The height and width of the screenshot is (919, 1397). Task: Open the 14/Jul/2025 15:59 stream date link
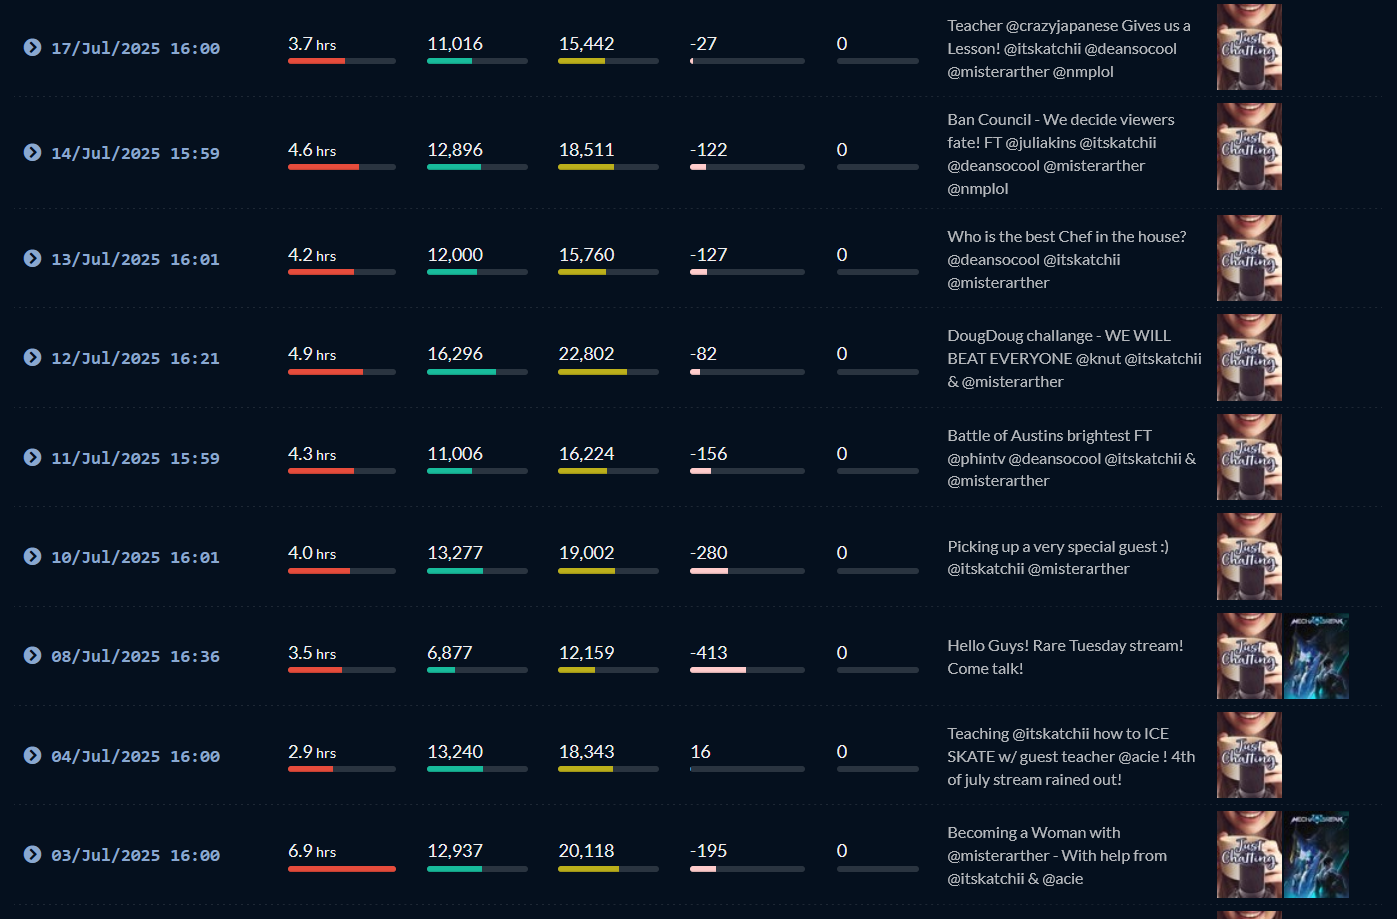(x=135, y=153)
